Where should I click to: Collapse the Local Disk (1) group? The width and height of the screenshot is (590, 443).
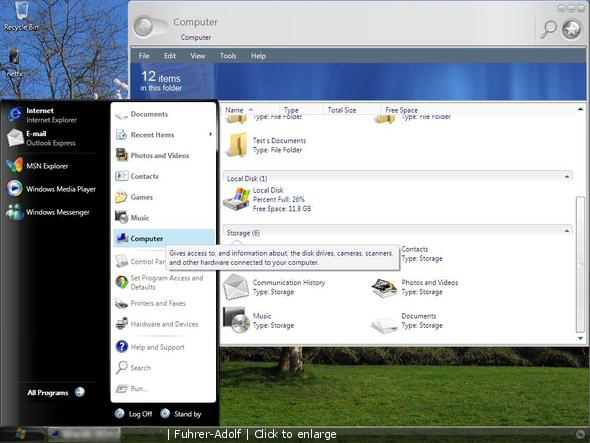tap(567, 177)
